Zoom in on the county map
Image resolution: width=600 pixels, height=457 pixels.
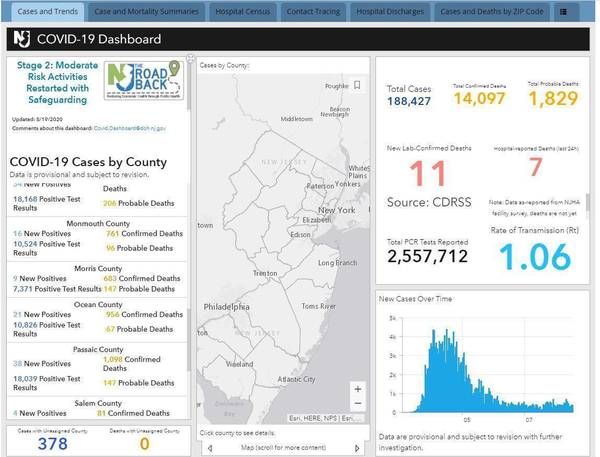(x=358, y=387)
